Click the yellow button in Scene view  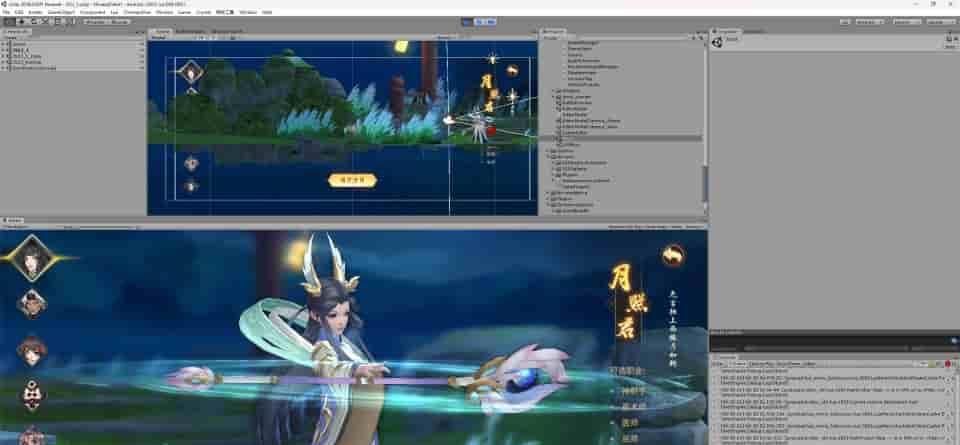352,180
